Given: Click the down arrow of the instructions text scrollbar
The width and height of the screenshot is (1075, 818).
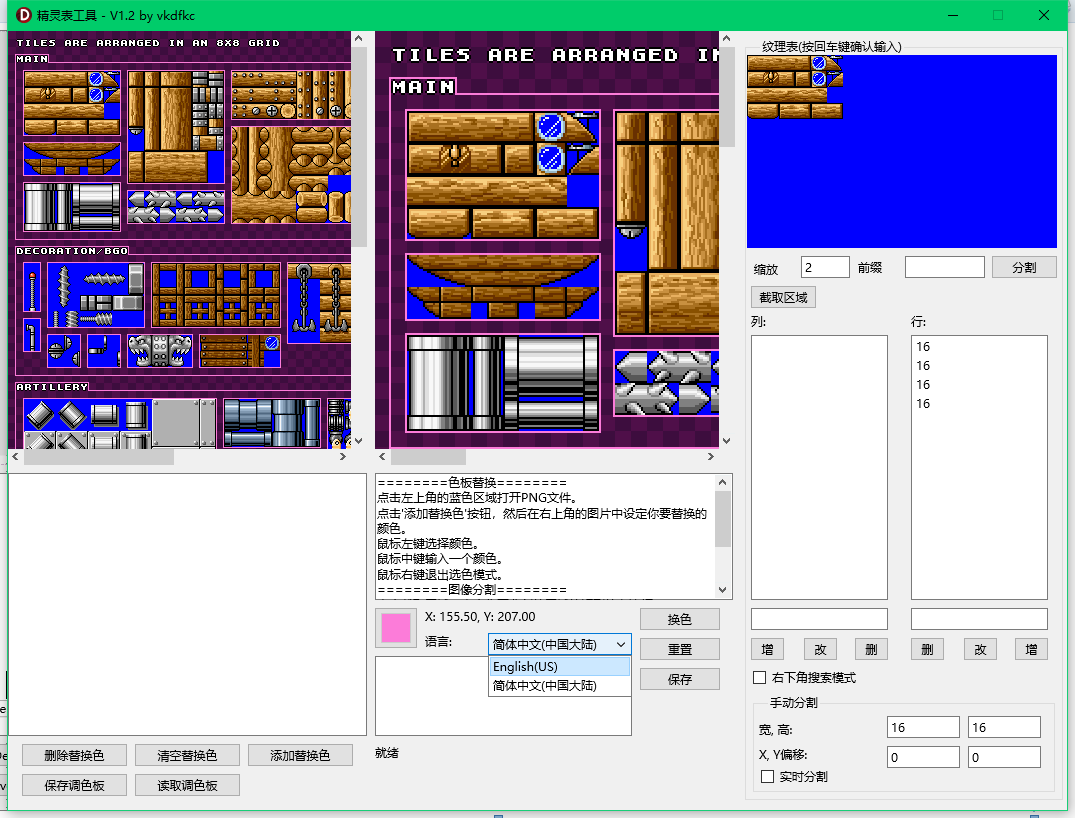Looking at the screenshot, I should pyautogui.click(x=723, y=590).
